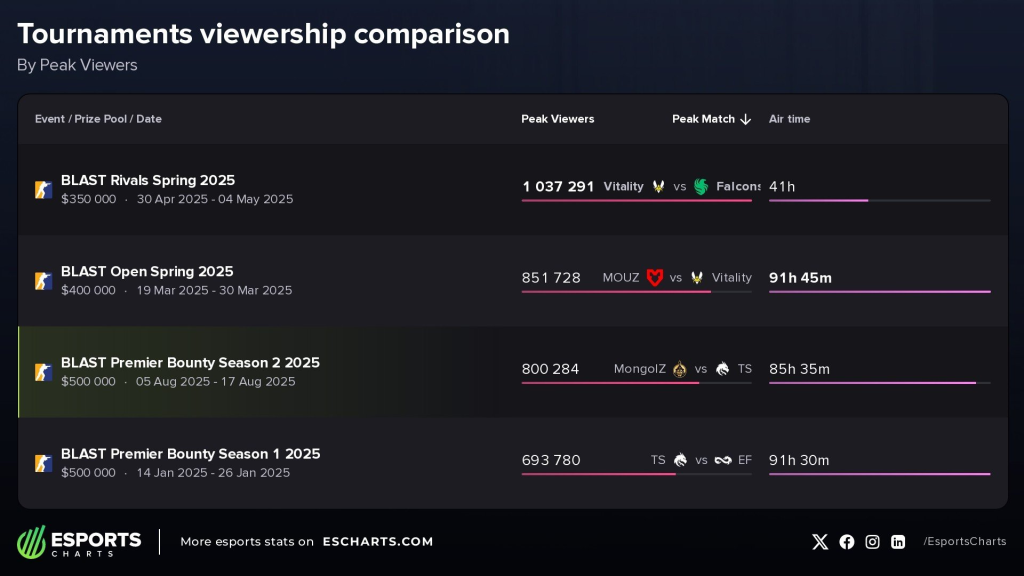Open BLAST Open Spring 2025 event
The image size is (1024, 576).
click(147, 271)
